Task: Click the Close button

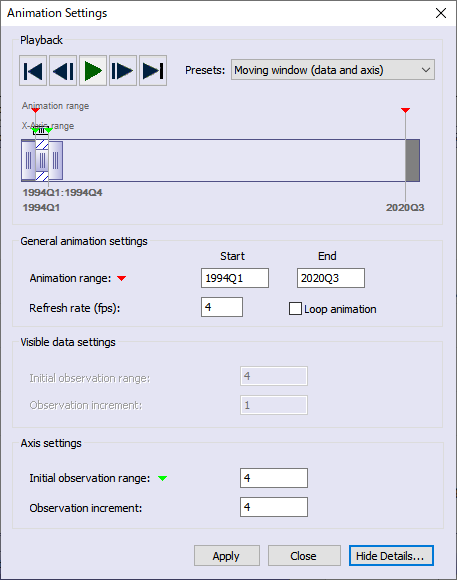Action: (x=304, y=556)
